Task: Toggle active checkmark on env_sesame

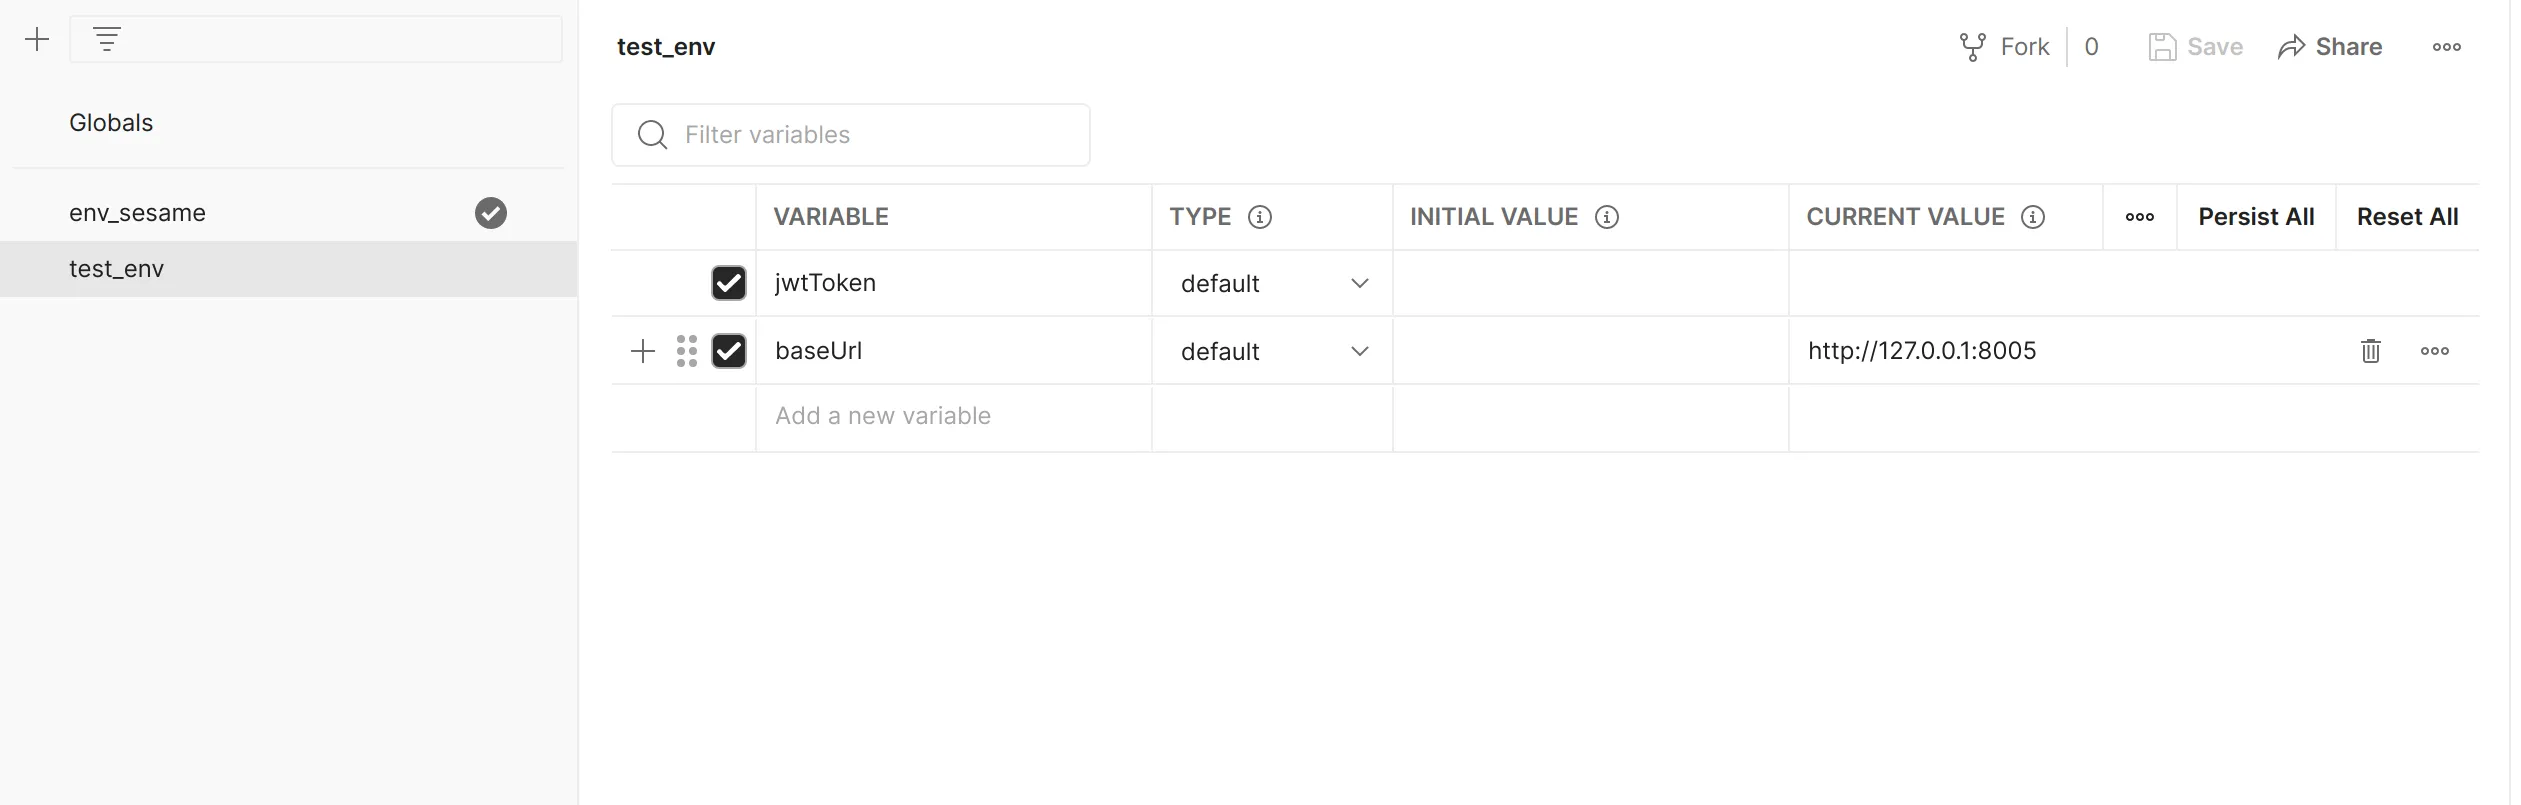Action: (490, 213)
